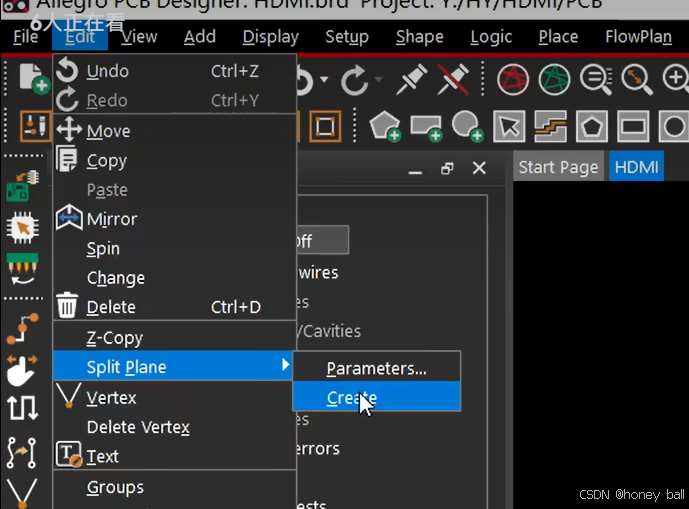
Task: Open the FlowPlan menu
Action: tap(638, 36)
